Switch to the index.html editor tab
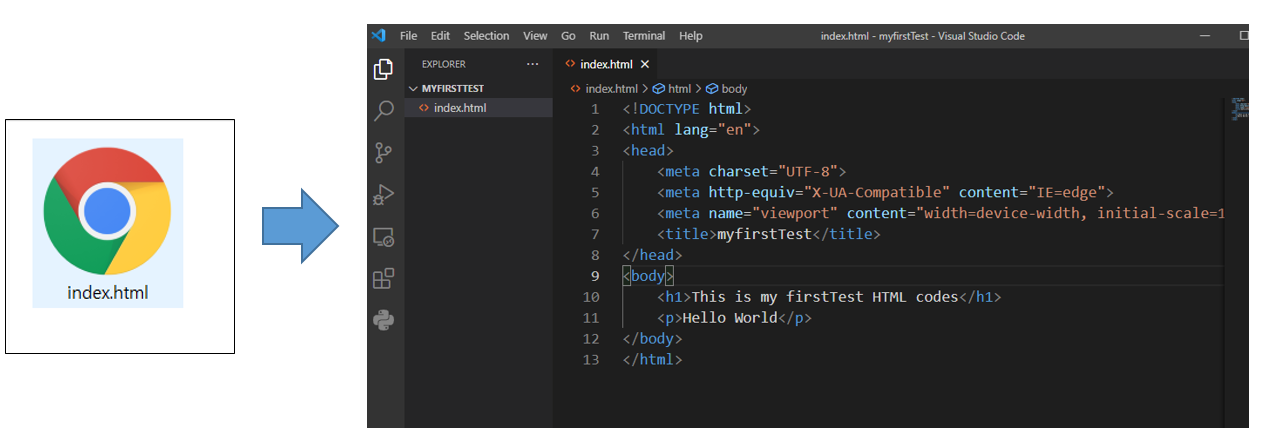Screen dimensions: 1265x439 tap(606, 64)
